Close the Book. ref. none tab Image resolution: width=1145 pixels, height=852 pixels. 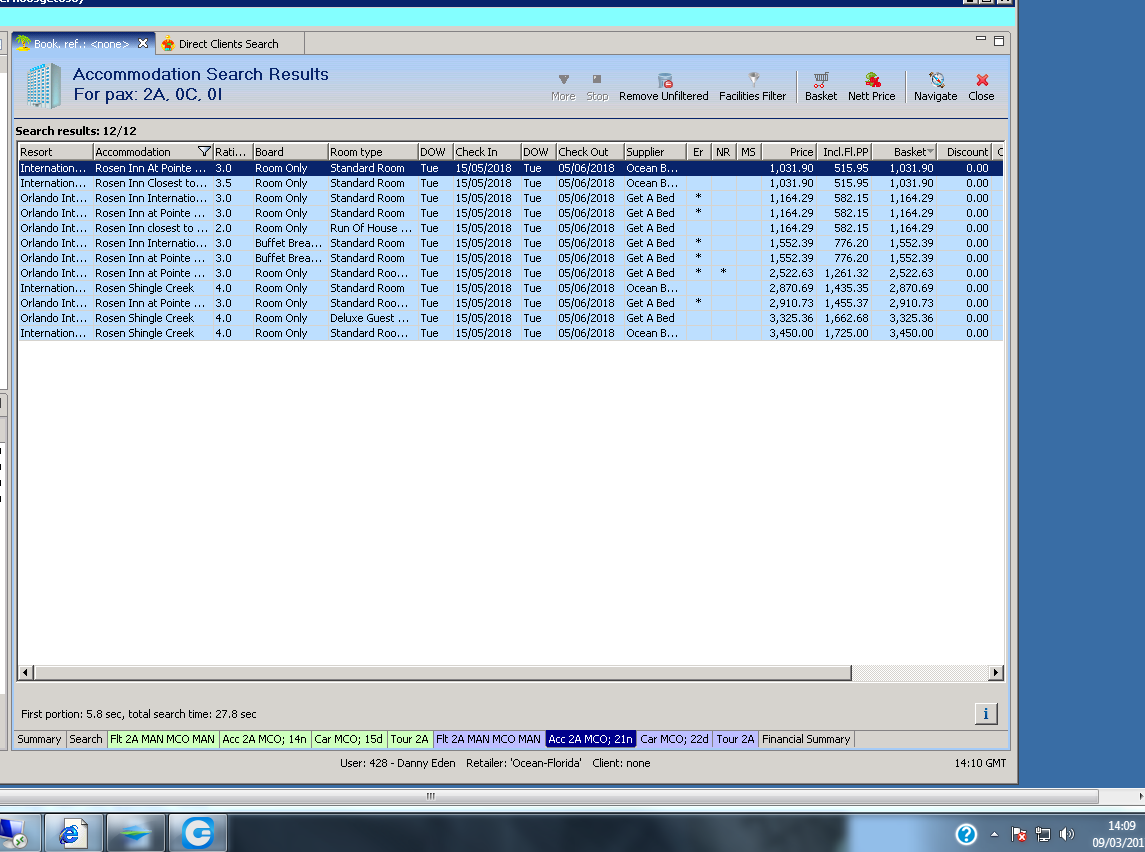point(143,43)
